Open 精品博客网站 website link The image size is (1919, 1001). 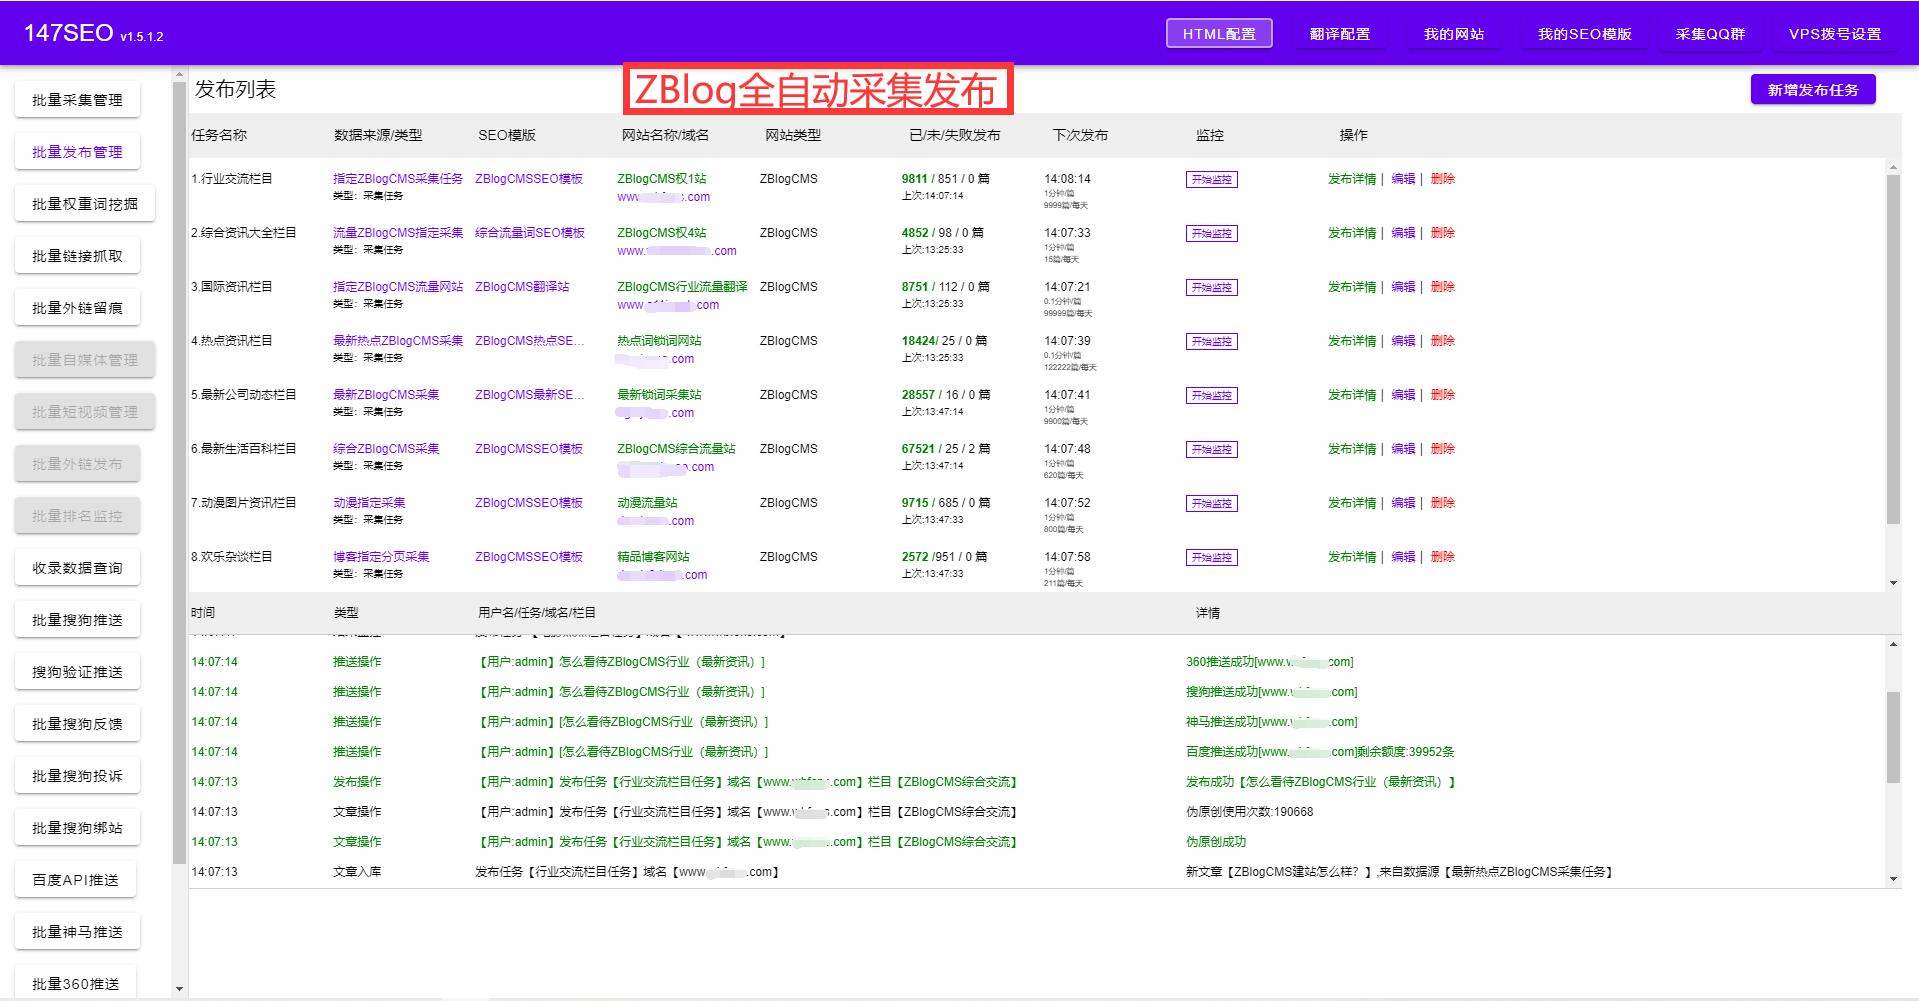pyautogui.click(x=653, y=557)
